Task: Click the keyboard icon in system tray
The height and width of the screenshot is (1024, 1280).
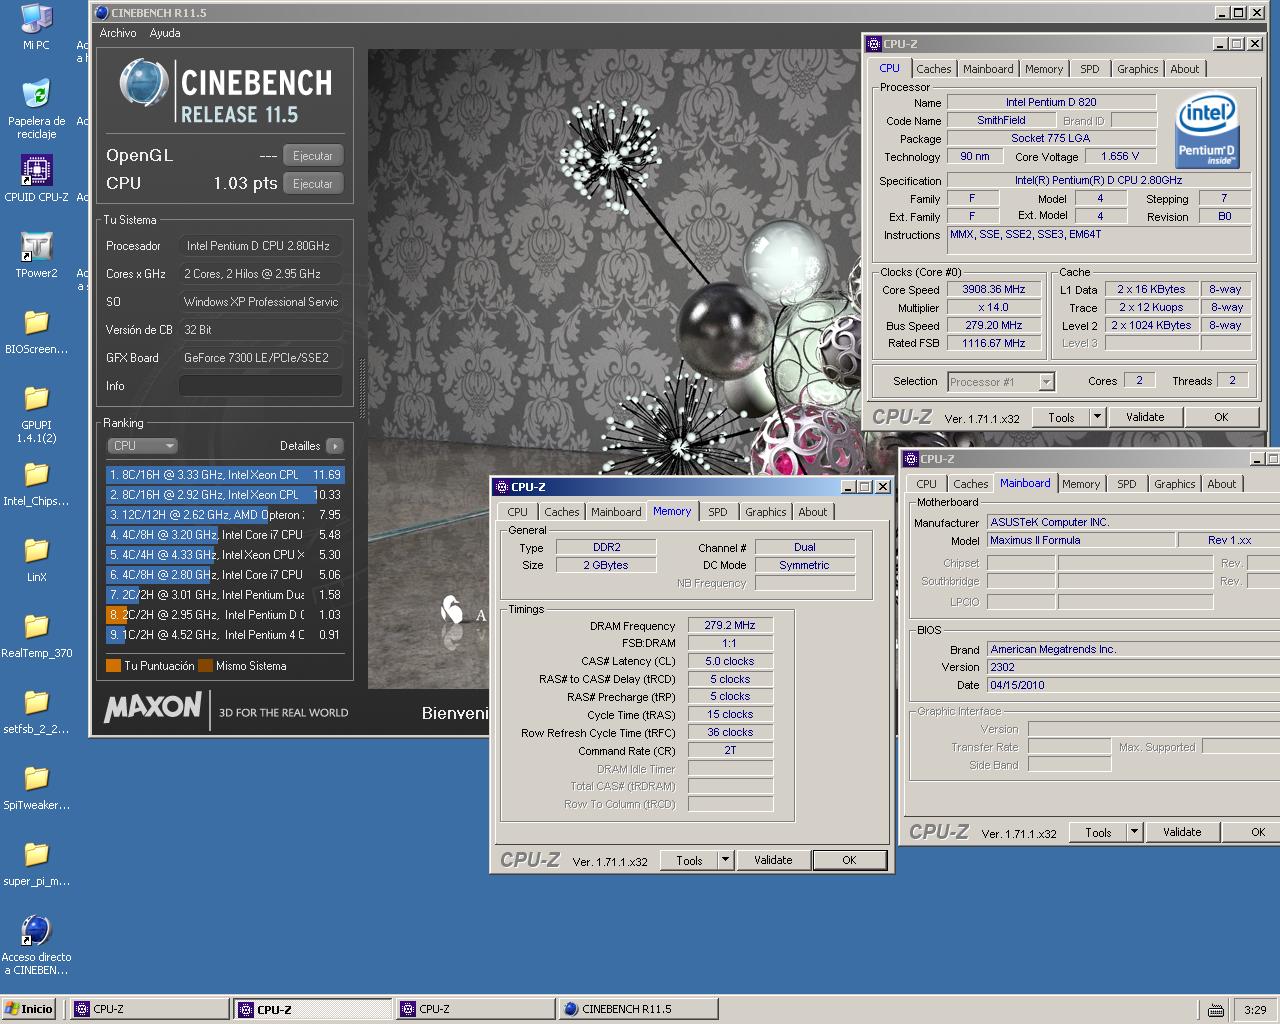Action: pyautogui.click(x=1215, y=1010)
